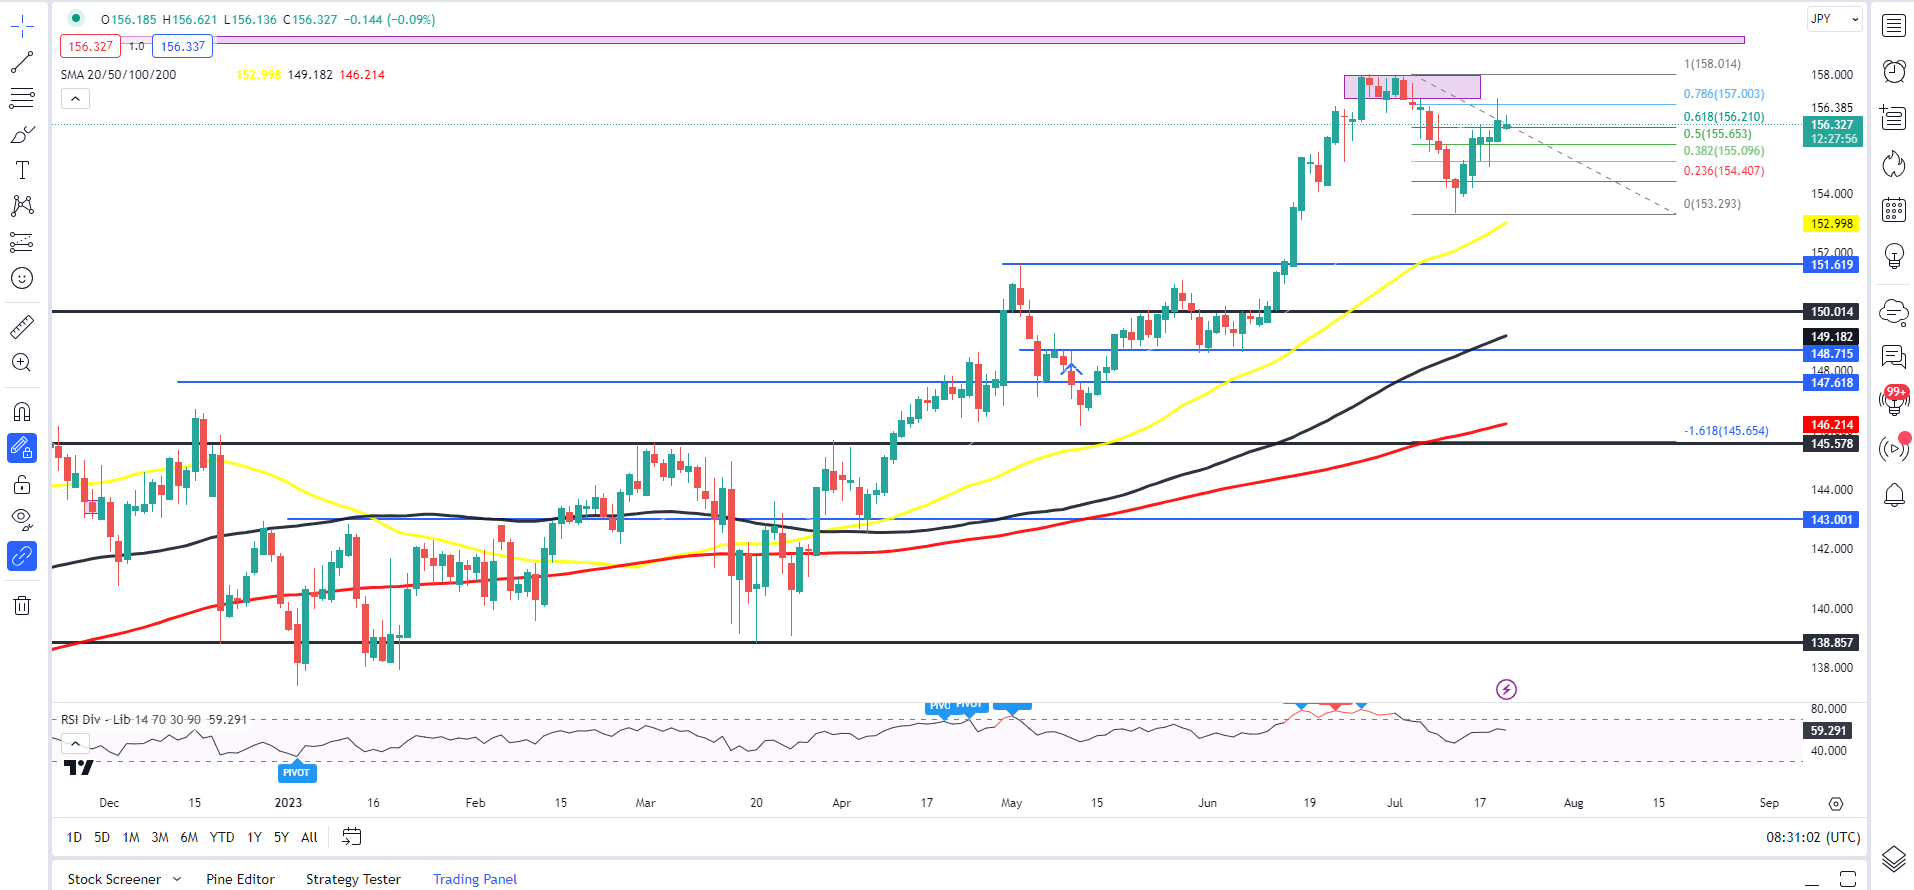Open the calendar panel icon
The image size is (1914, 890).
click(x=1894, y=209)
